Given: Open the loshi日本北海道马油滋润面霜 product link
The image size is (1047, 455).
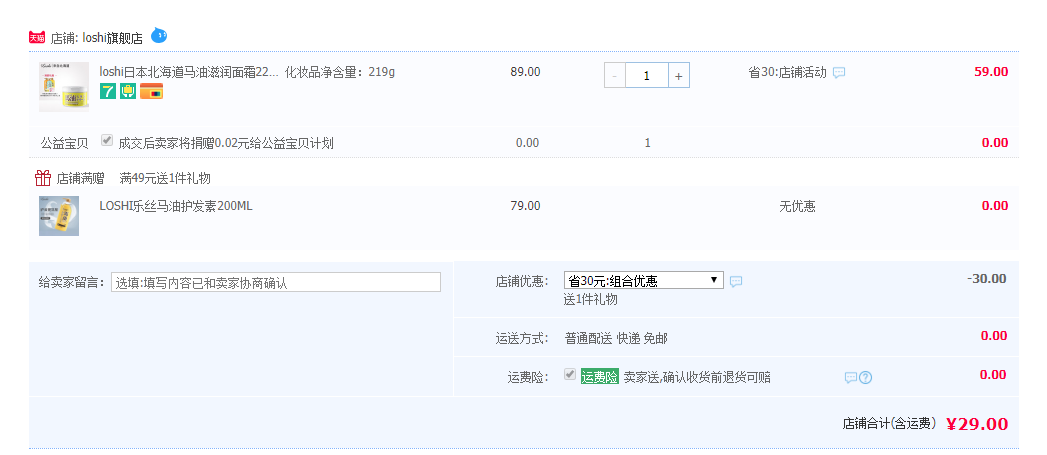Looking at the screenshot, I should (189, 71).
